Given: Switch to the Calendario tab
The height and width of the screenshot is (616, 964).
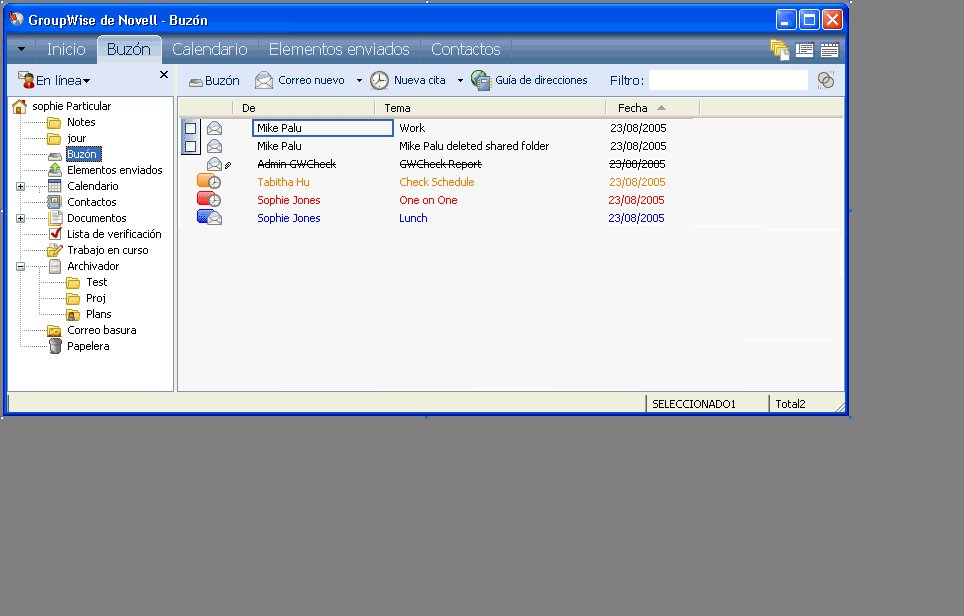Looking at the screenshot, I should [210, 49].
